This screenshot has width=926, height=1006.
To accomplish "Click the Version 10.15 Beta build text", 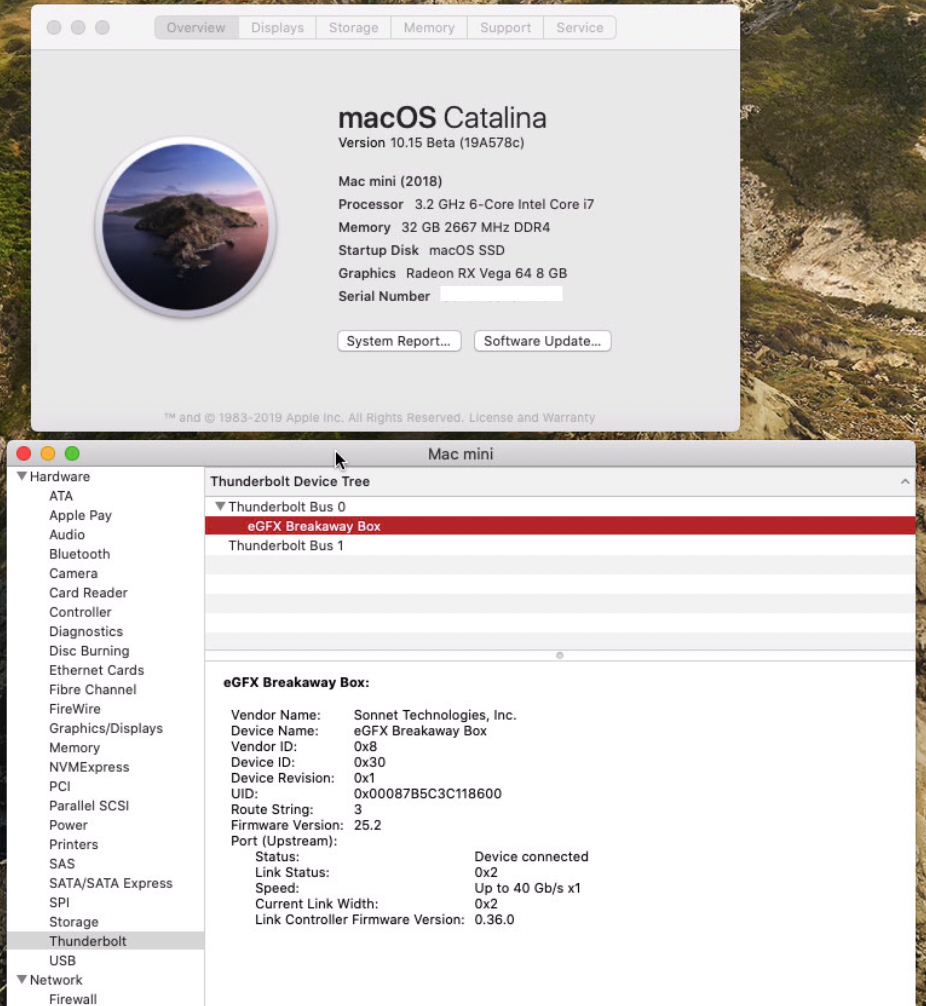I will 431,142.
